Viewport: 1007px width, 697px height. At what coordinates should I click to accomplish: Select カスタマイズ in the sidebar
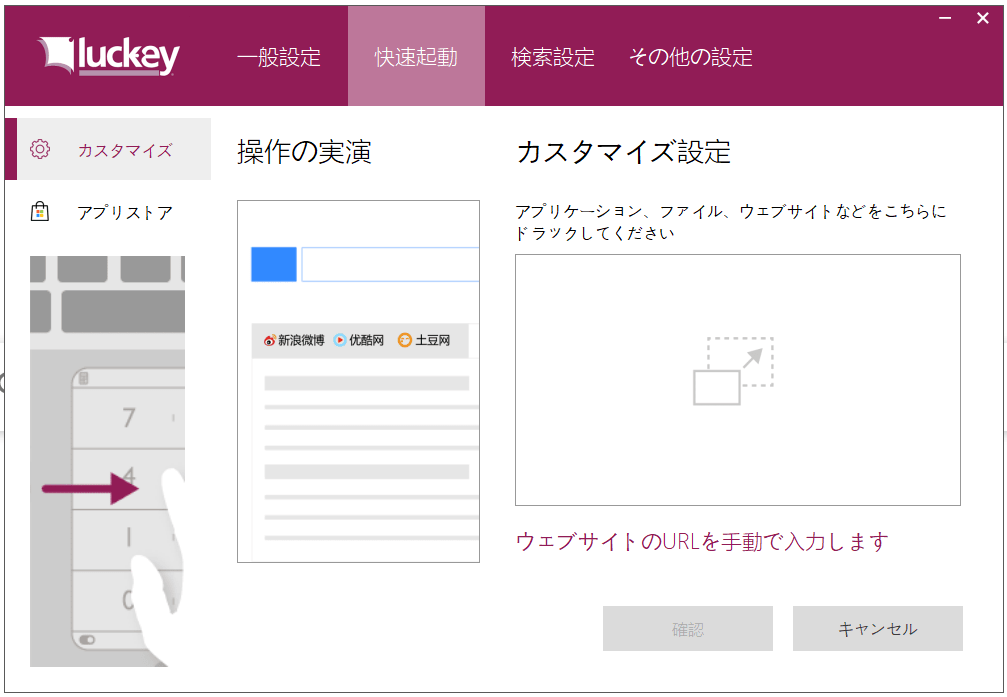[108, 149]
